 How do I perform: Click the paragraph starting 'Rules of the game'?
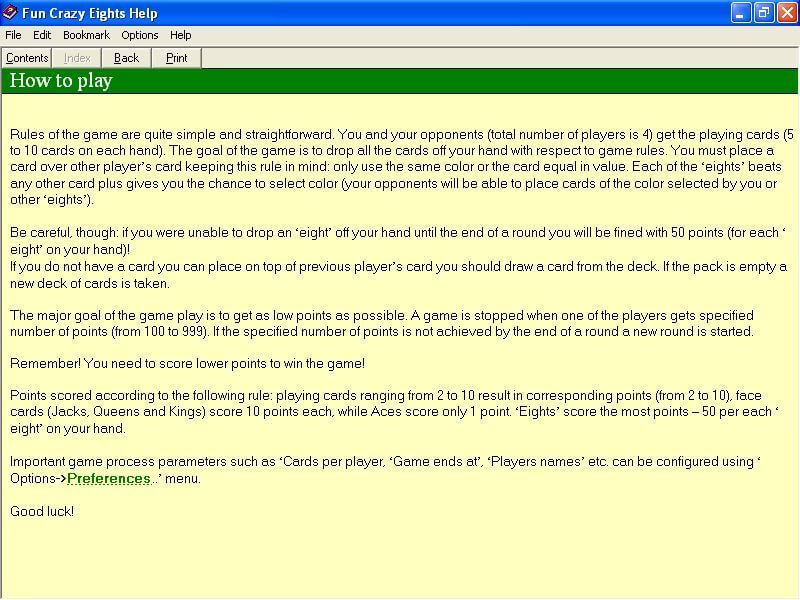pos(402,167)
